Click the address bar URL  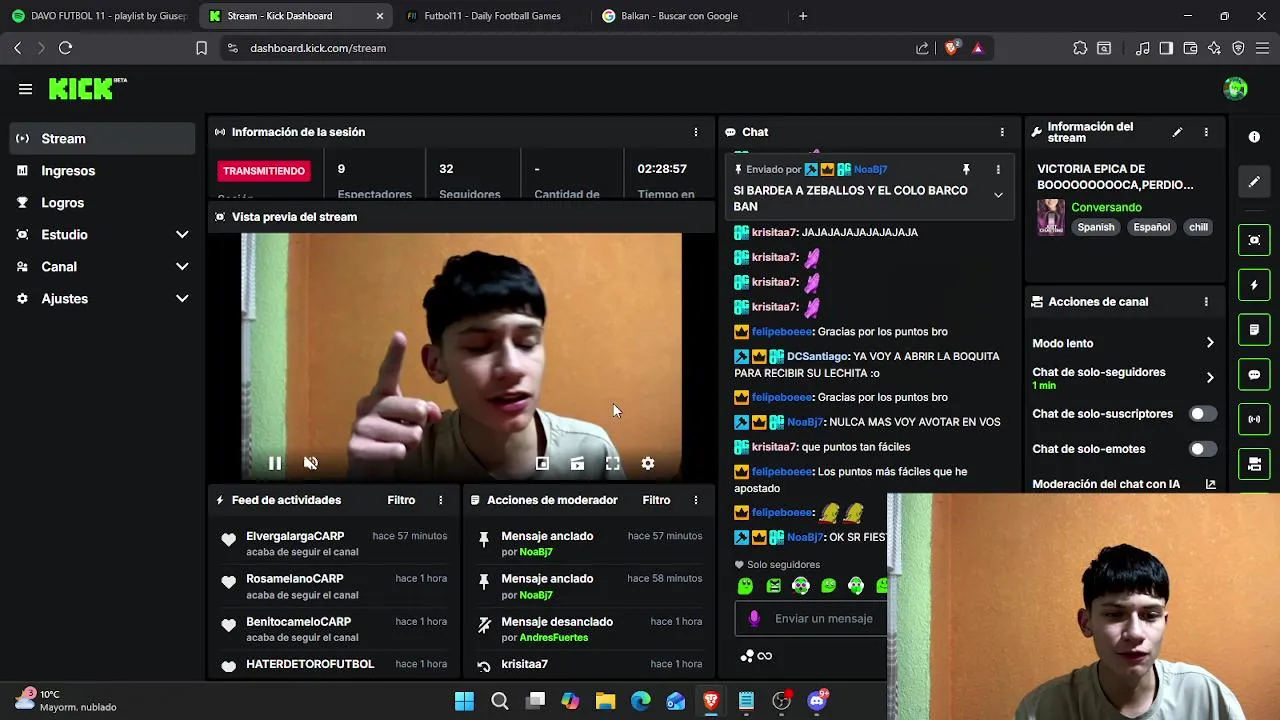click(x=318, y=48)
